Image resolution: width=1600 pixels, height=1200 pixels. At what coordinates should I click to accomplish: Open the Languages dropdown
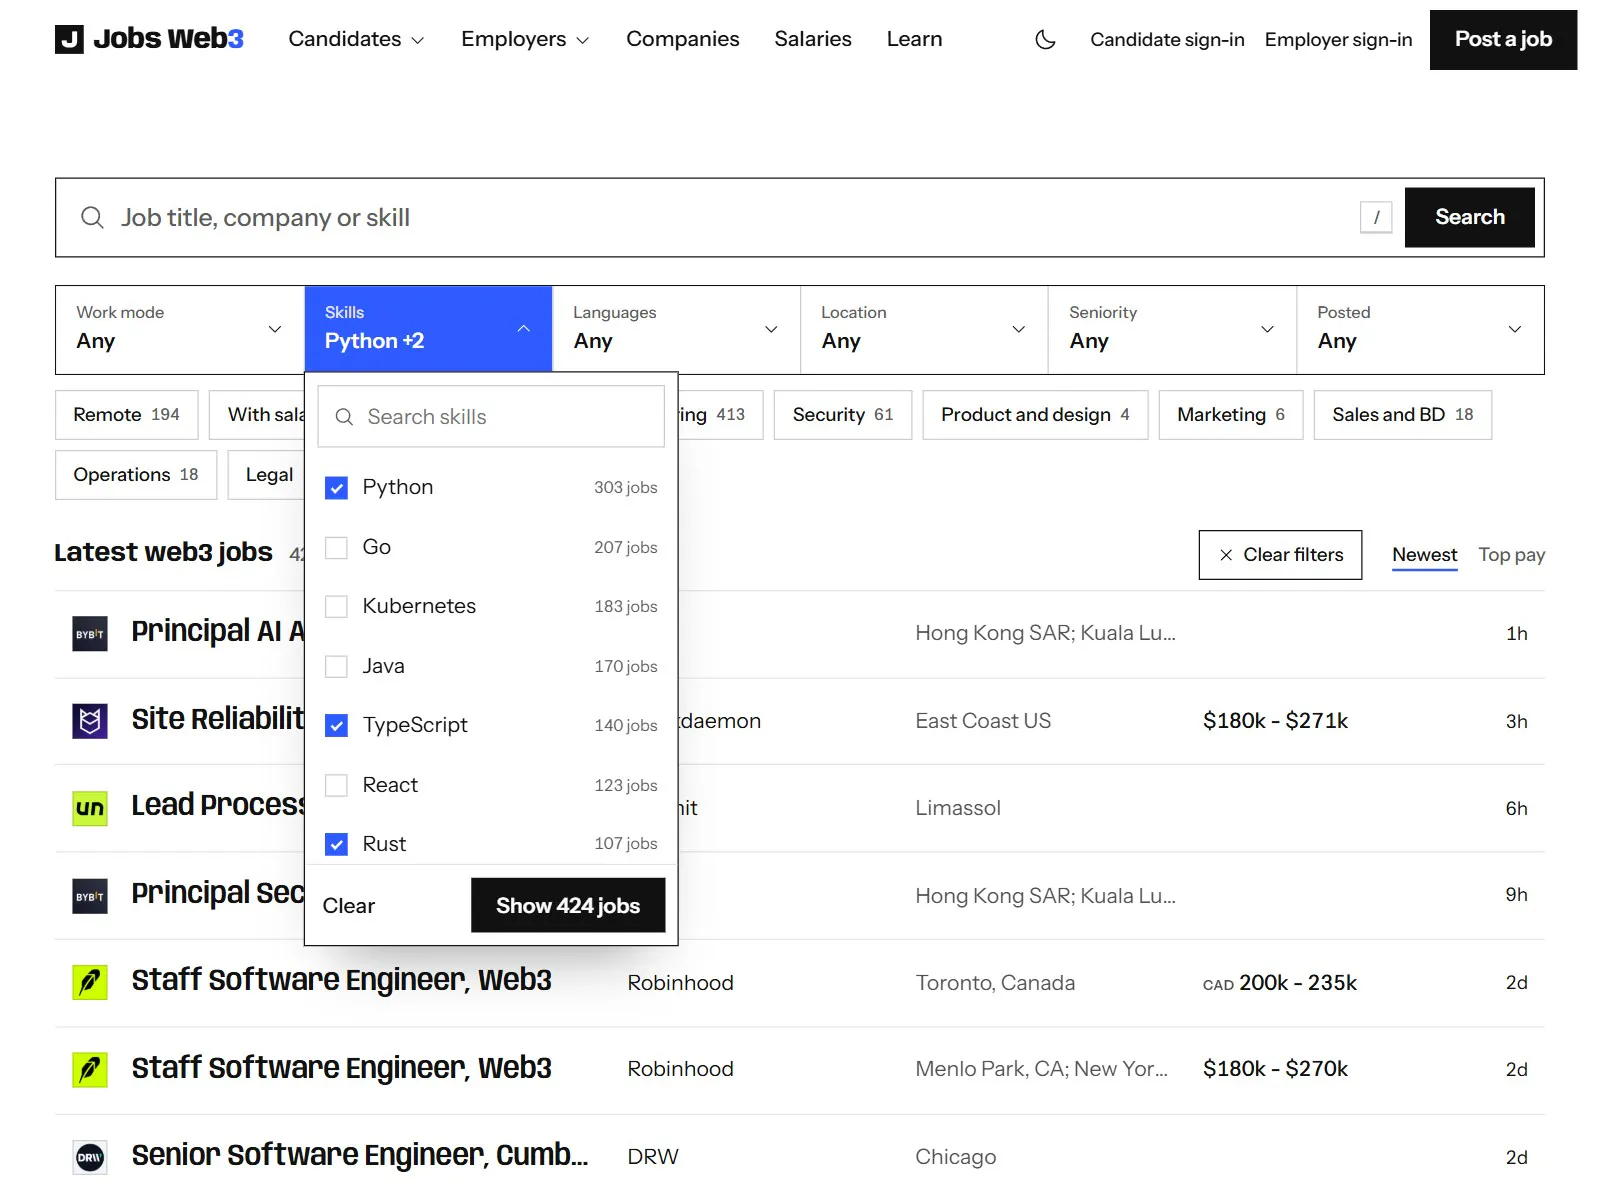tap(676, 330)
